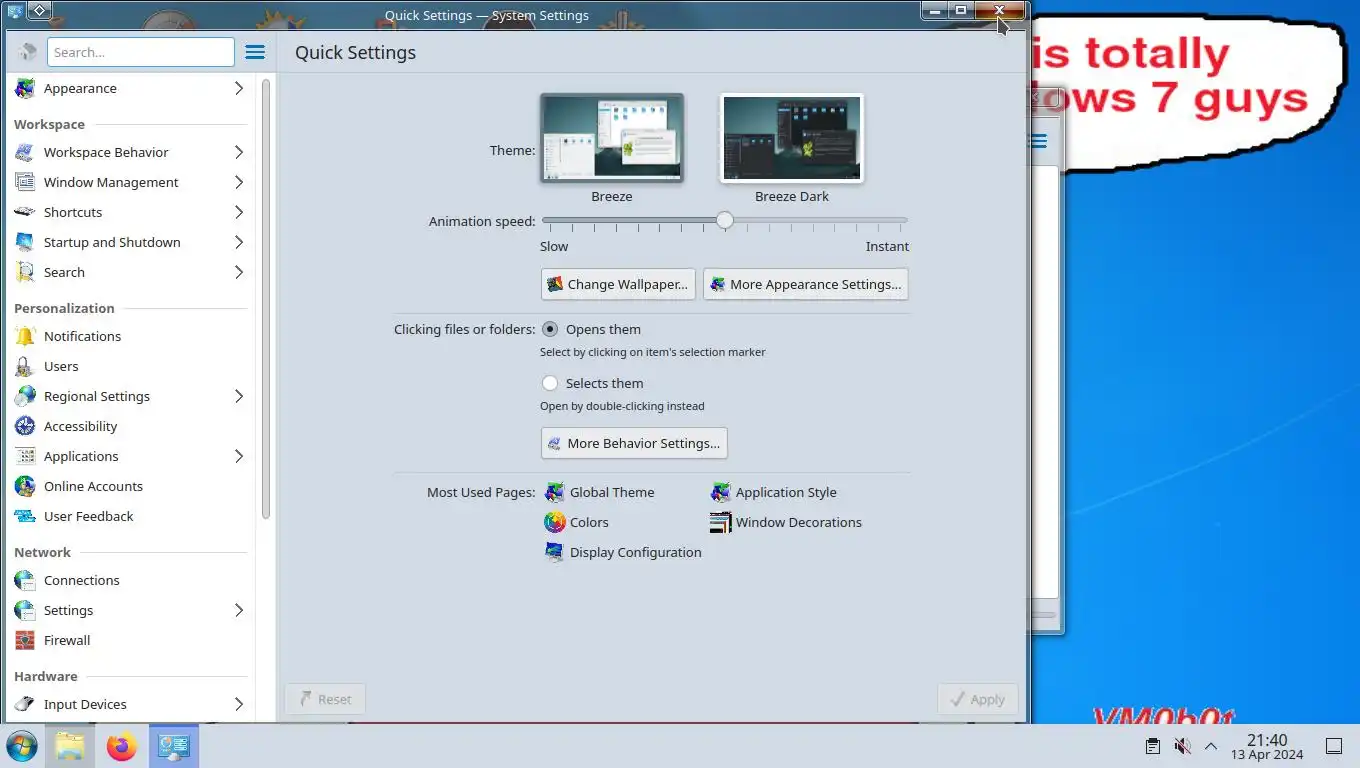Screen dimensions: 1360x768
Task: Click the Startup and Shutdown icon
Action: (25, 242)
